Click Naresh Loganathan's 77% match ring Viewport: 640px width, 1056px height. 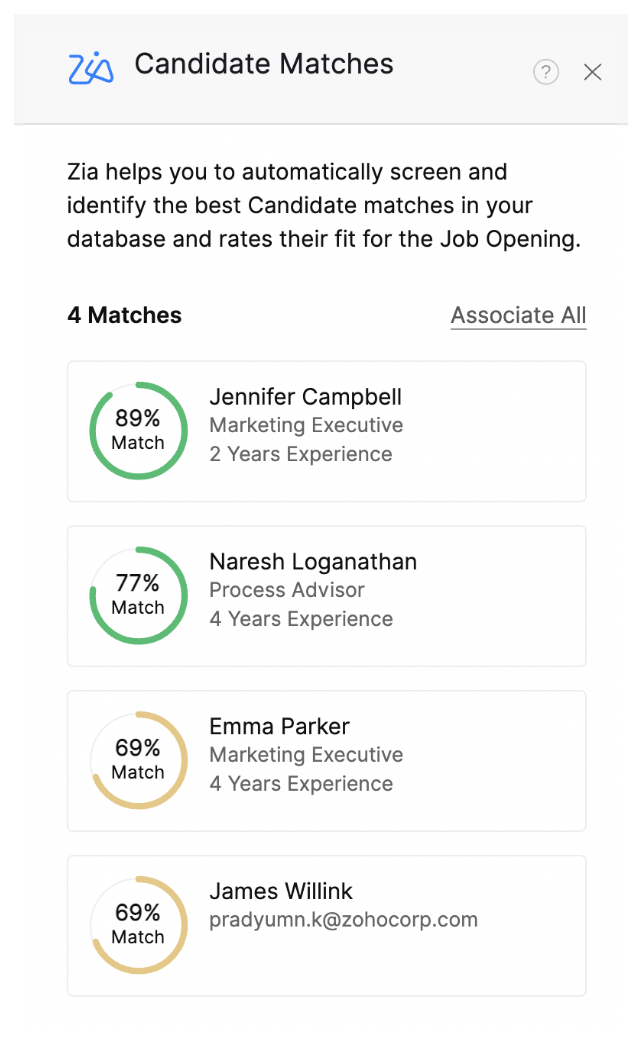(x=138, y=595)
